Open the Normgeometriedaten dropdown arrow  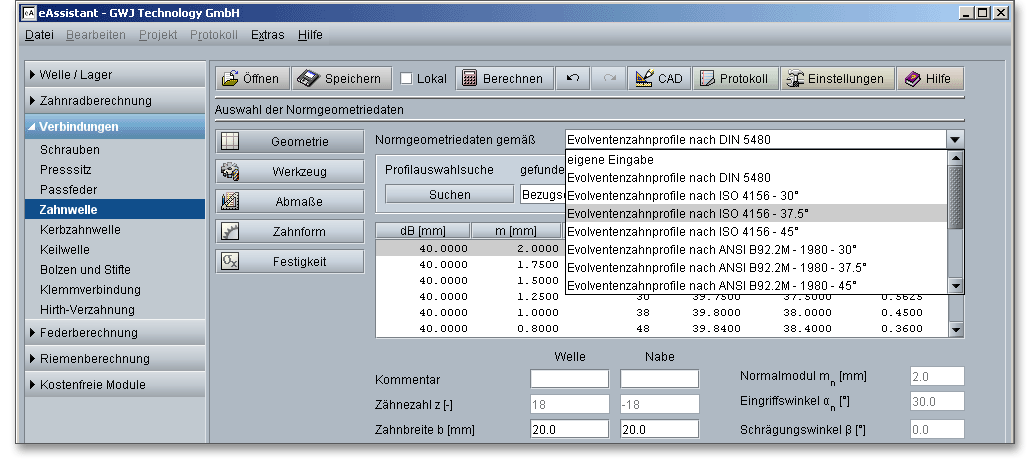[x=955, y=141]
